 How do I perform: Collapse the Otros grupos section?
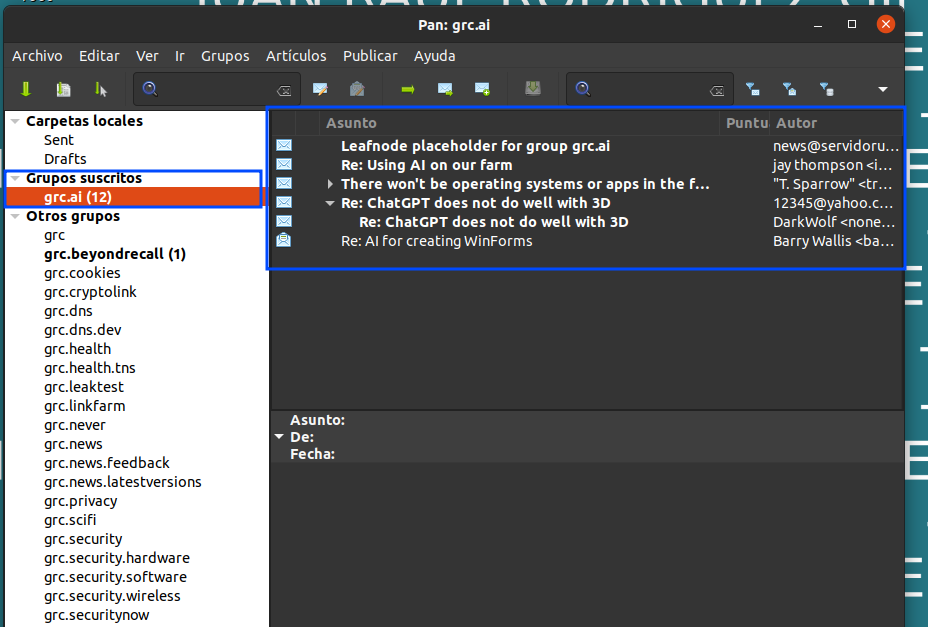click(x=15, y=216)
